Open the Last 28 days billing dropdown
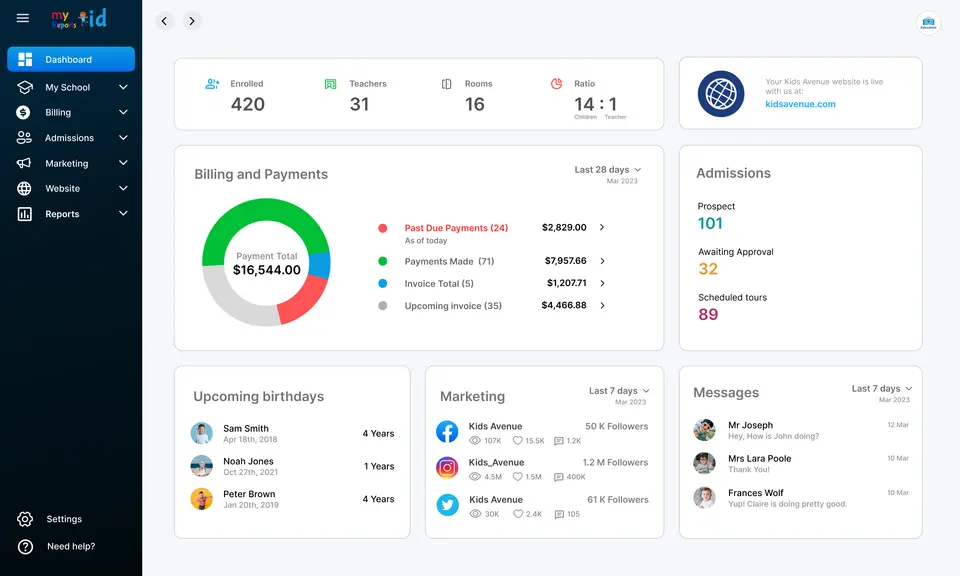This screenshot has height=576, width=960. (x=607, y=170)
